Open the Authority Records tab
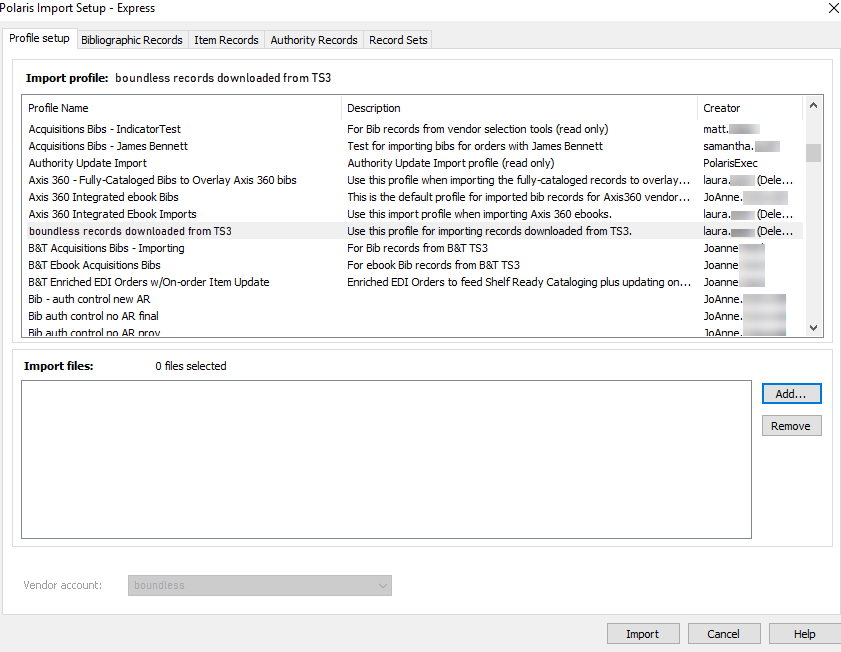The height and width of the screenshot is (652, 841). 313,40
